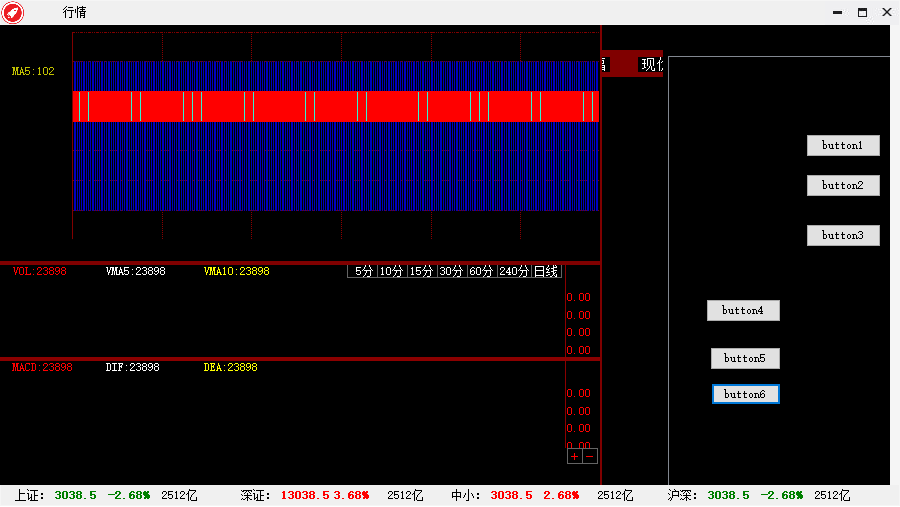This screenshot has width=900, height=507.
Task: Hit button5
Action: point(745,358)
